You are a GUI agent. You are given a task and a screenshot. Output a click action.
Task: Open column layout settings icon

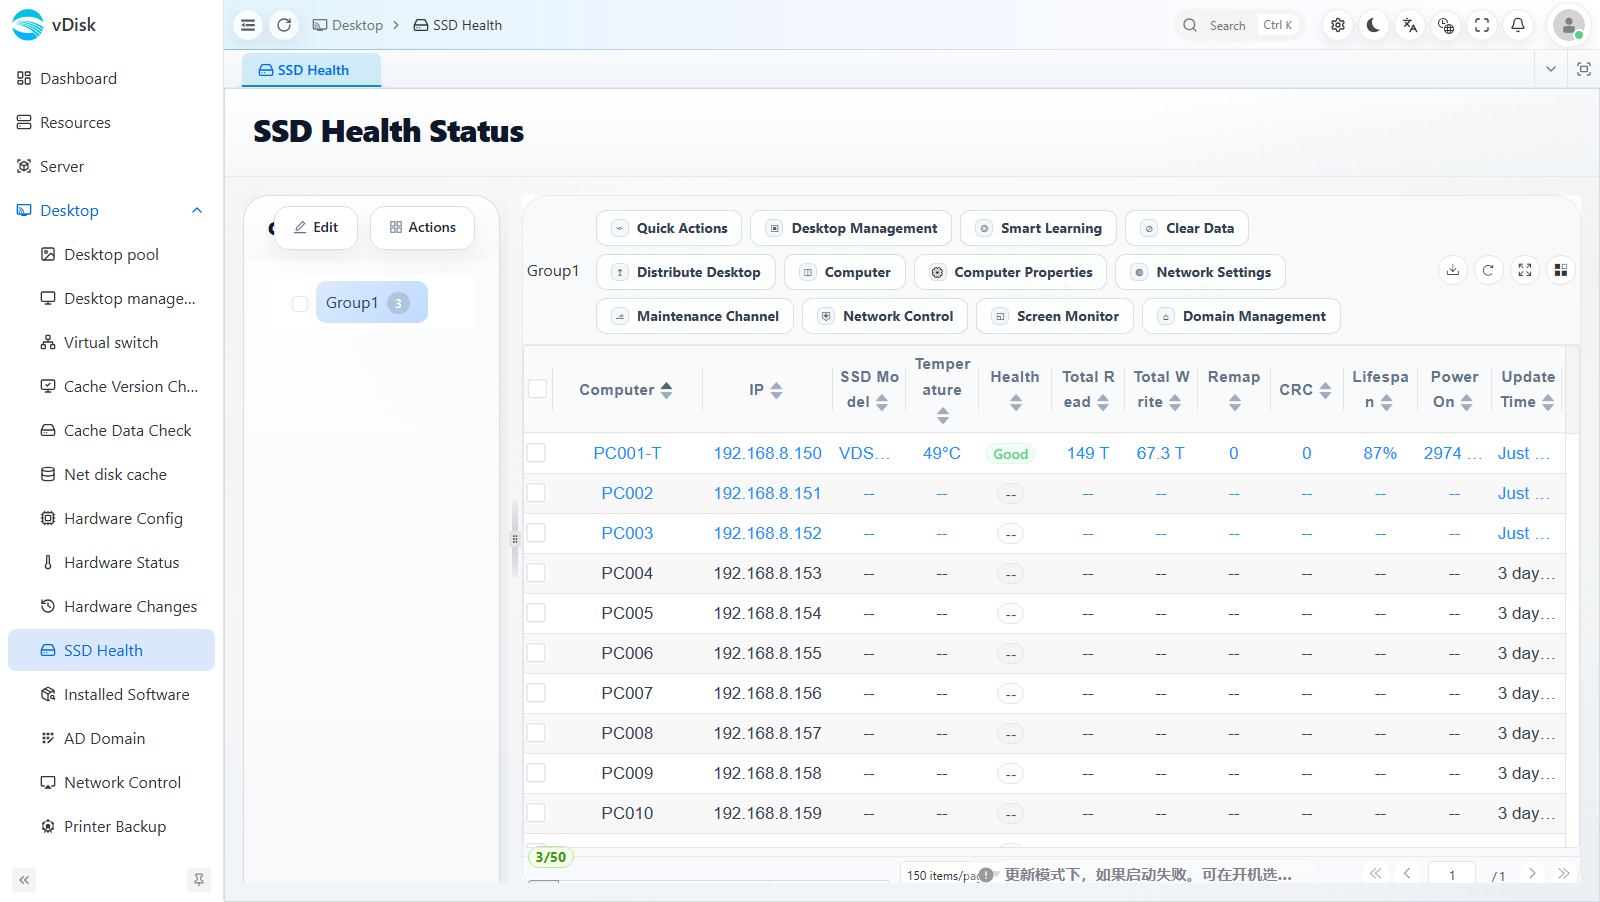point(1560,270)
